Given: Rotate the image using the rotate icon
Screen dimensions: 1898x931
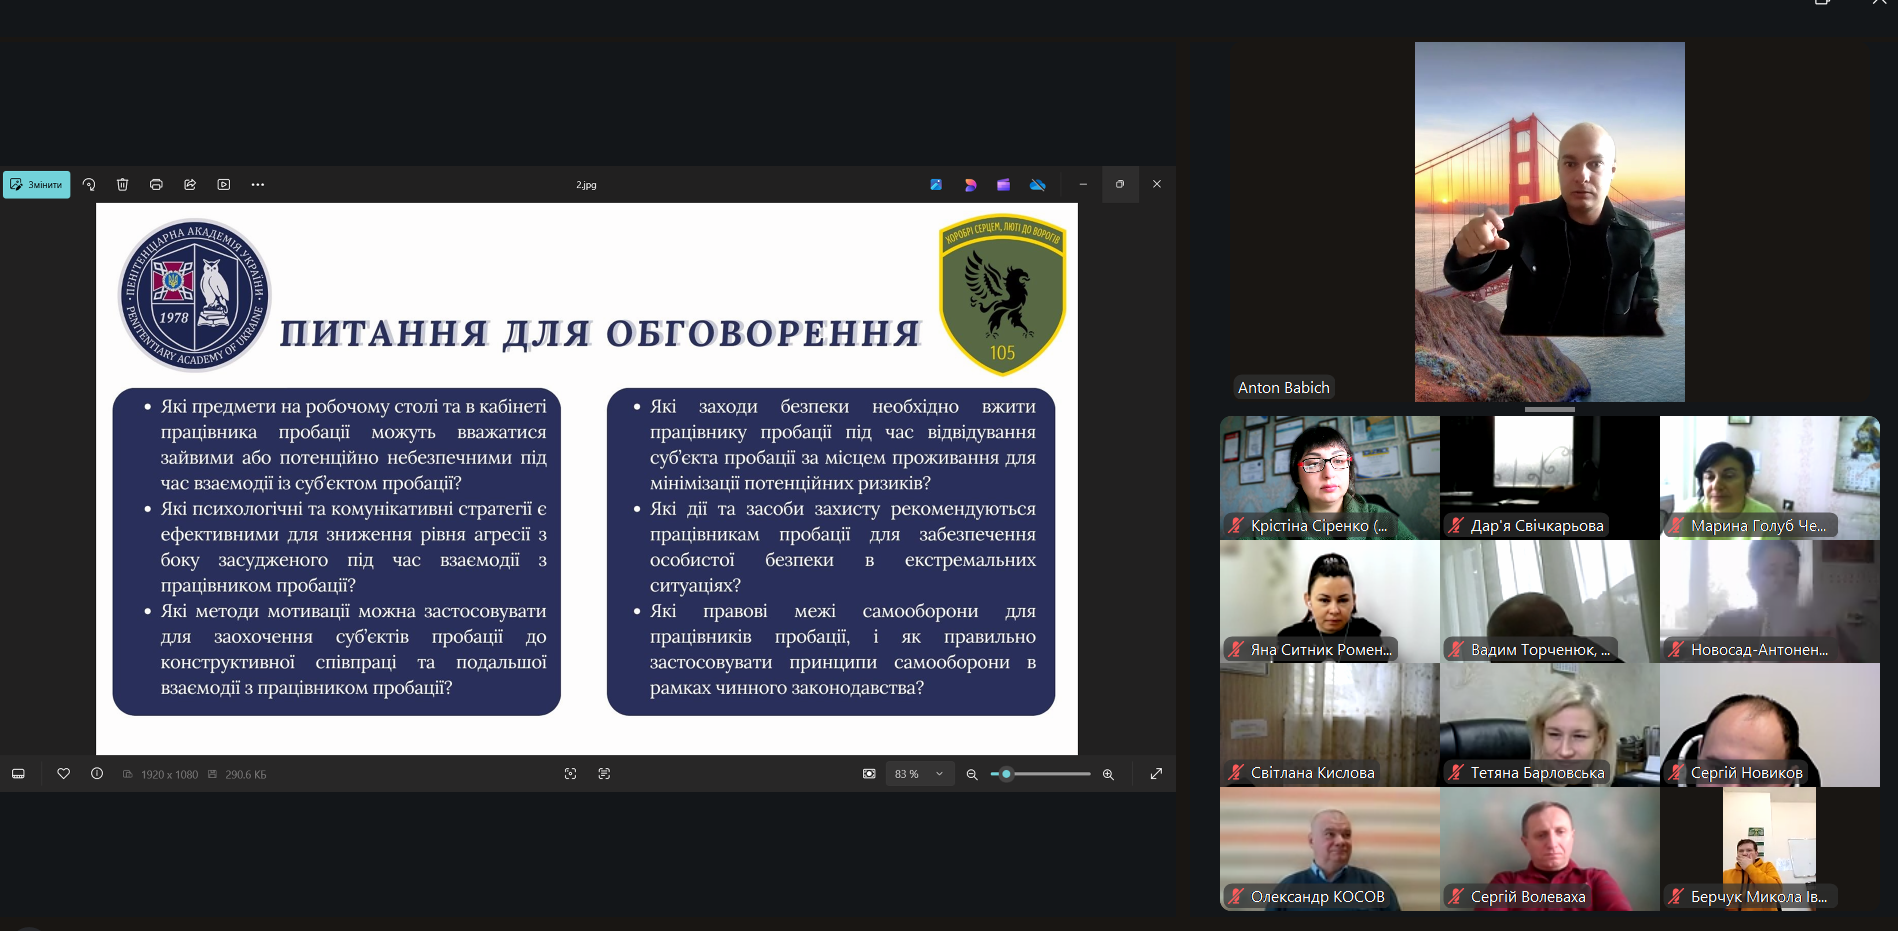Looking at the screenshot, I should click(x=89, y=185).
